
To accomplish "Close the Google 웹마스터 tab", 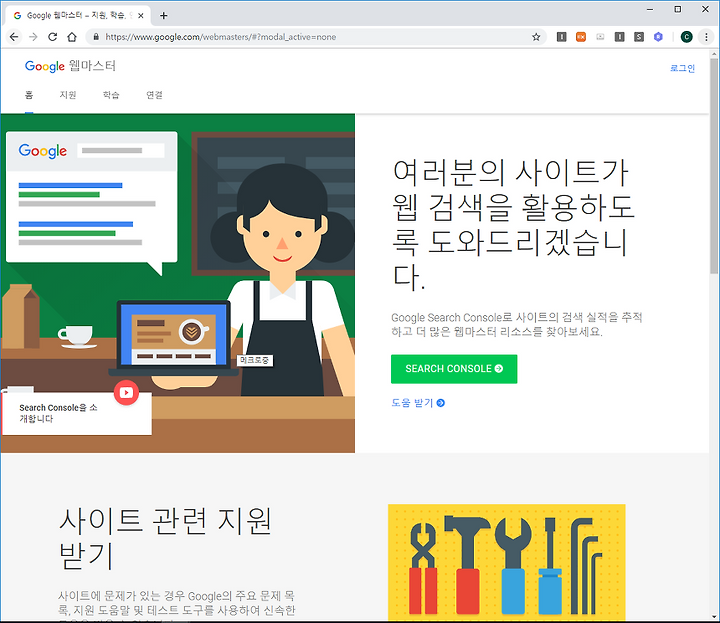I will pos(141,16).
